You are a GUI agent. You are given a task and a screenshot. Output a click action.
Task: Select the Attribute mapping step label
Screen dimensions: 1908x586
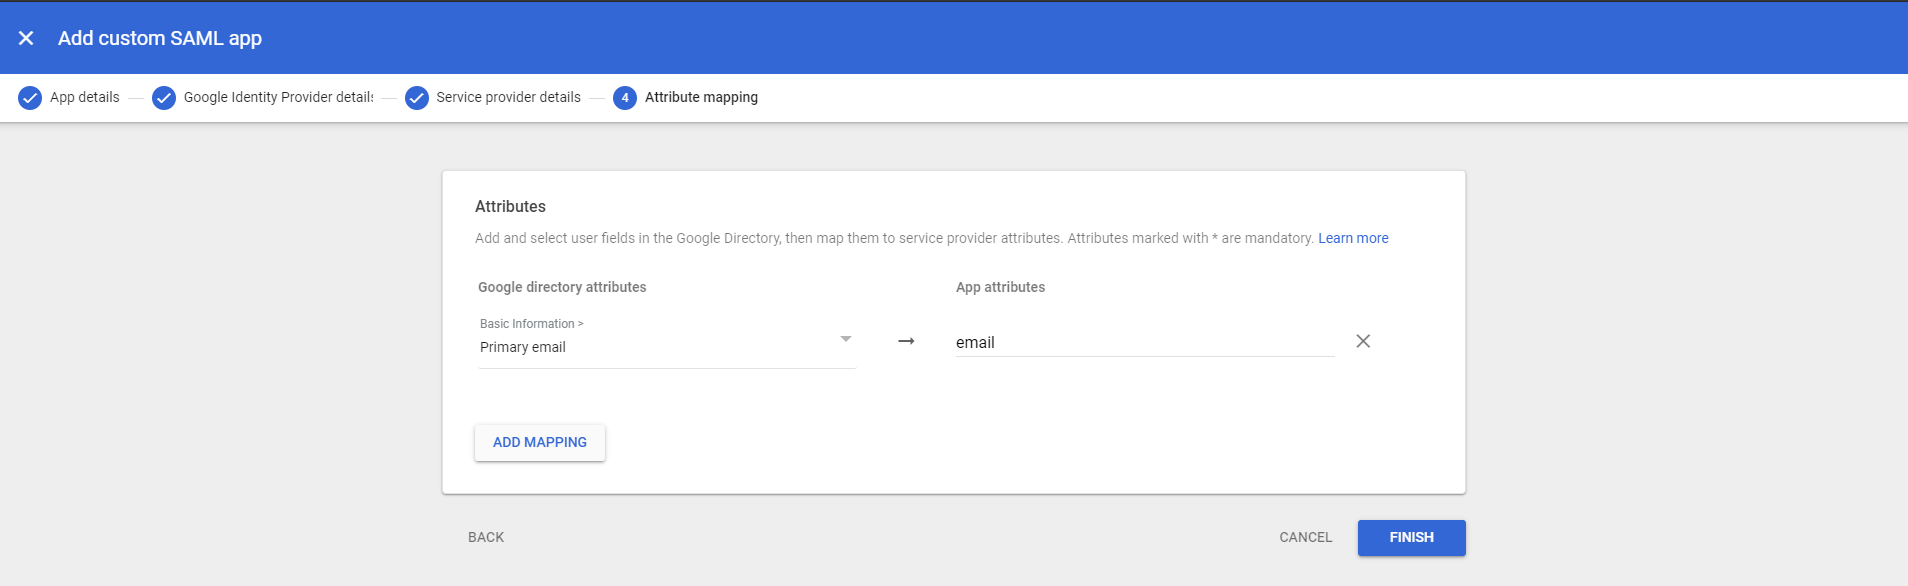(x=701, y=97)
